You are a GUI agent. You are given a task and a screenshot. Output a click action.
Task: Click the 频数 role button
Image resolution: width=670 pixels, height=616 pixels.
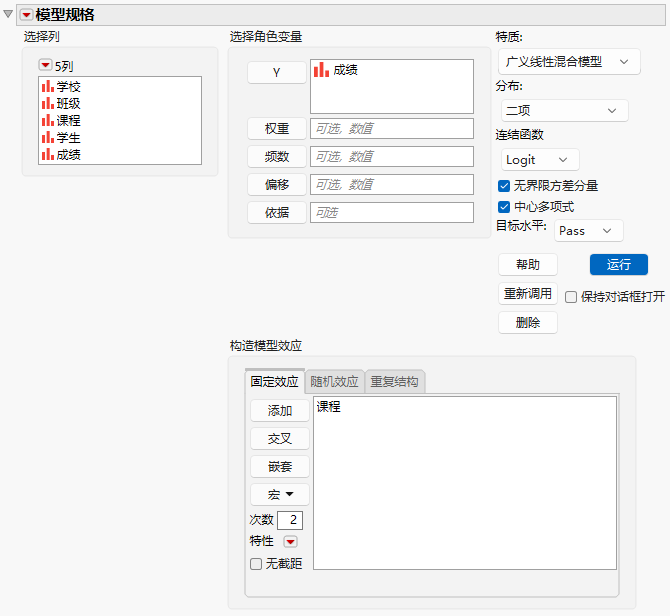pyautogui.click(x=276, y=157)
